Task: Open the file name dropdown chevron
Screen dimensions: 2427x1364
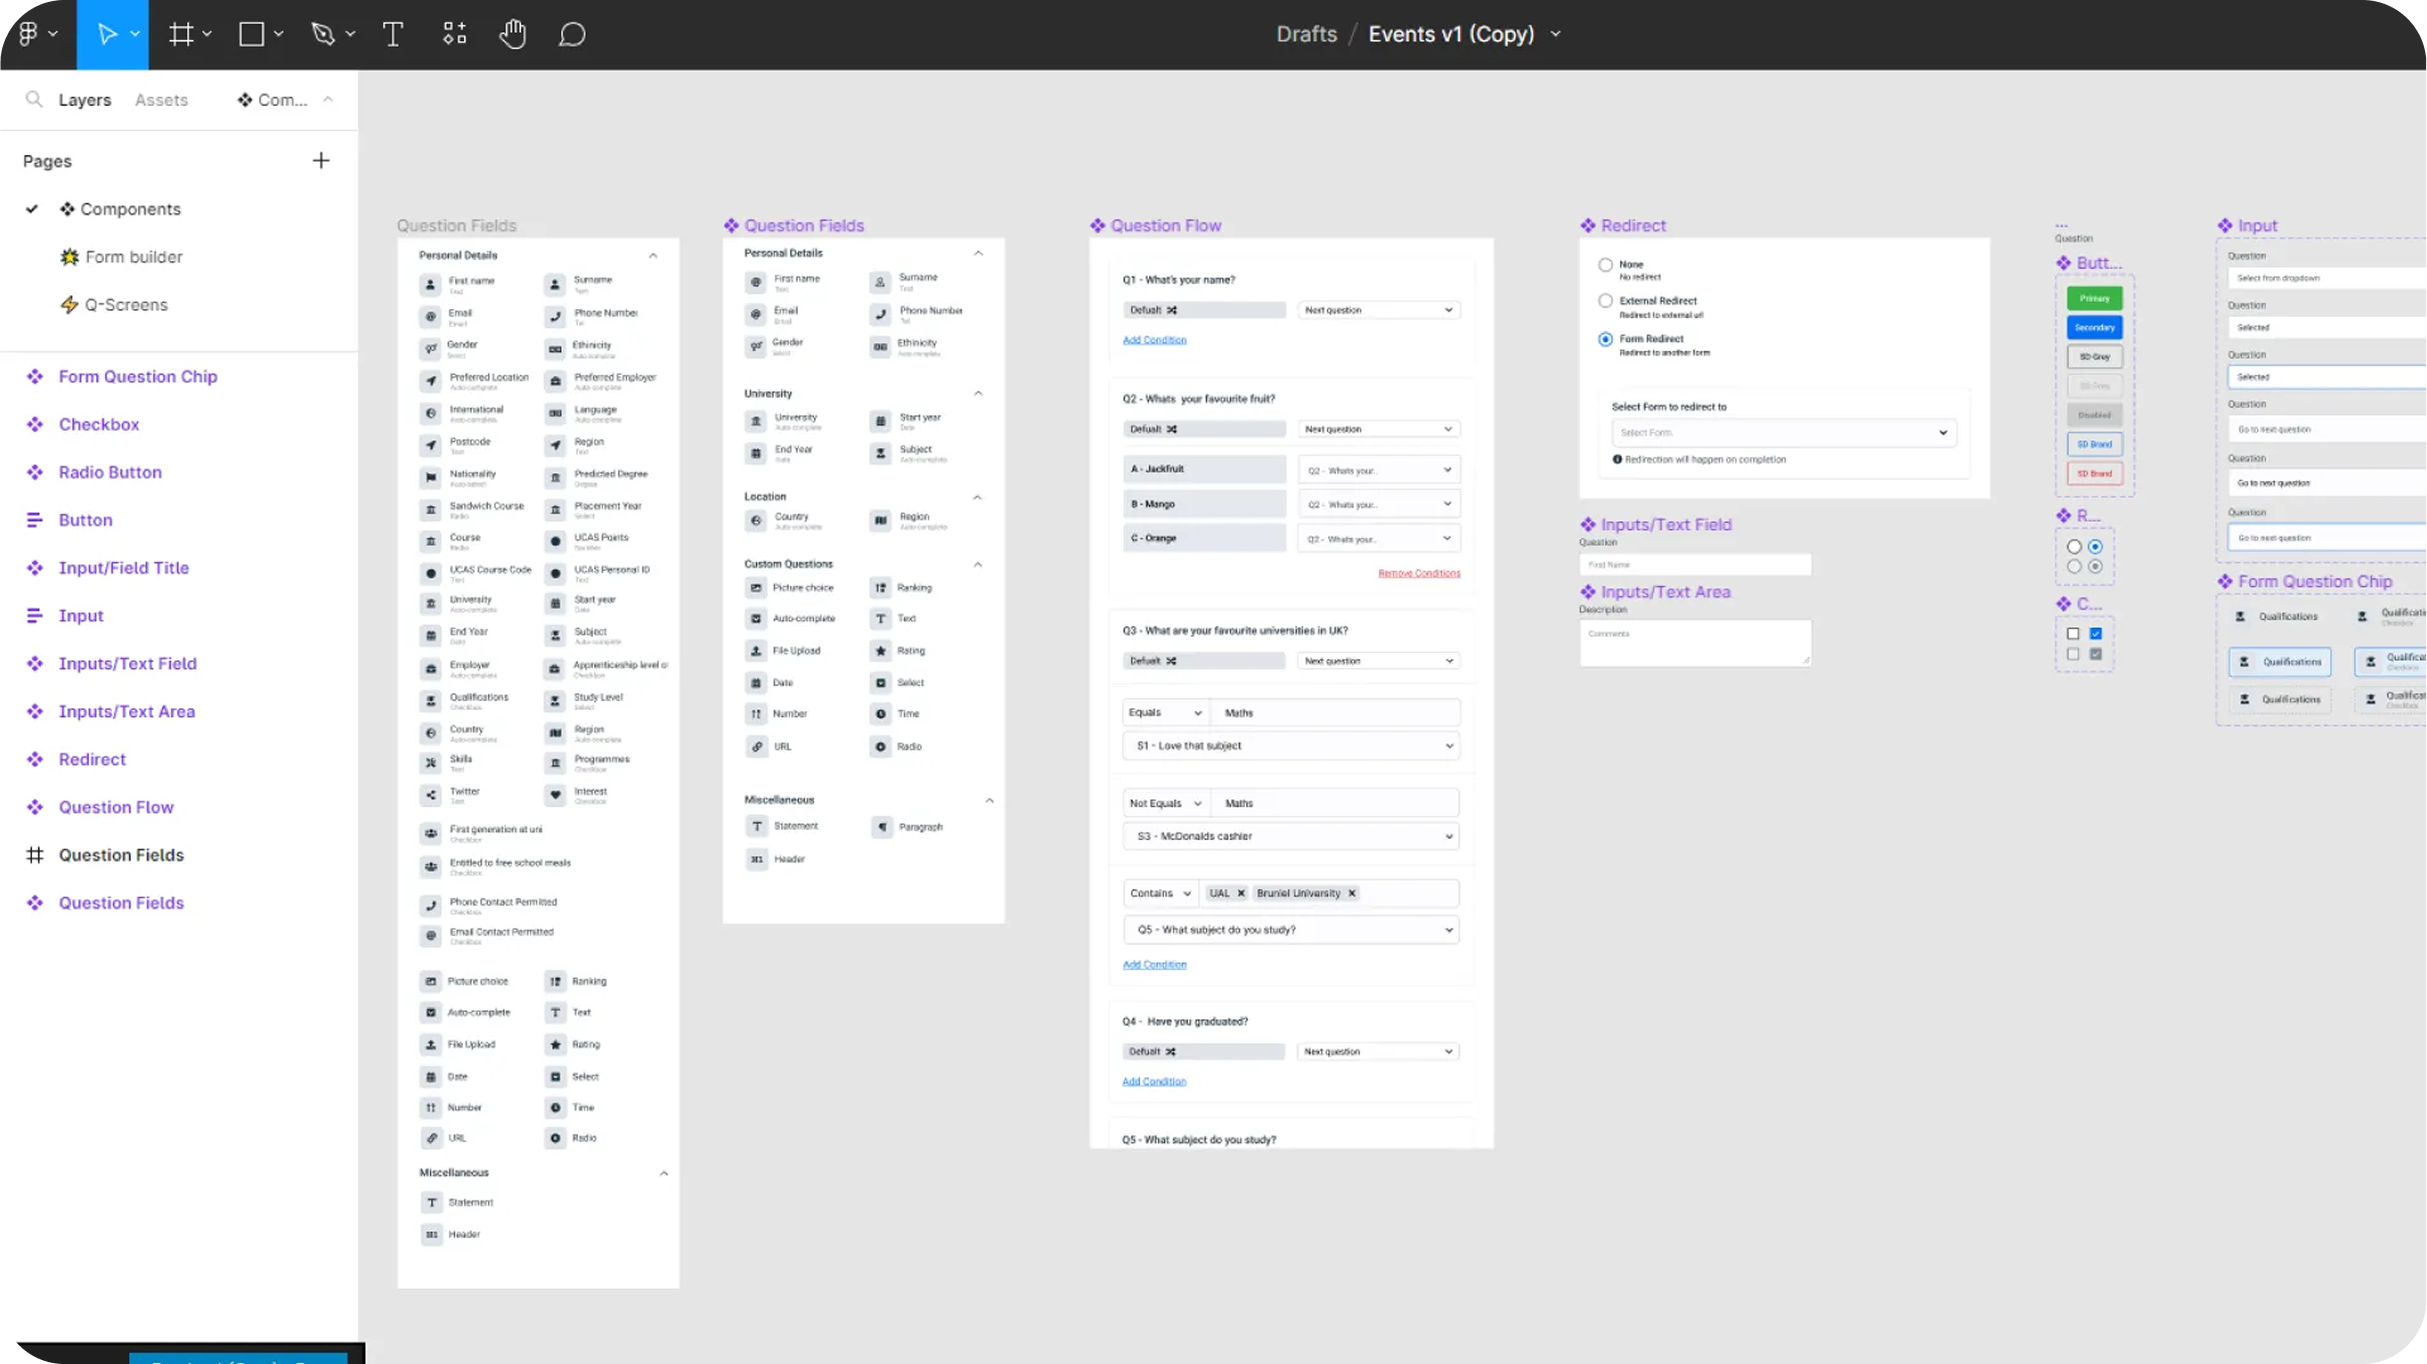Action: click(x=1556, y=34)
